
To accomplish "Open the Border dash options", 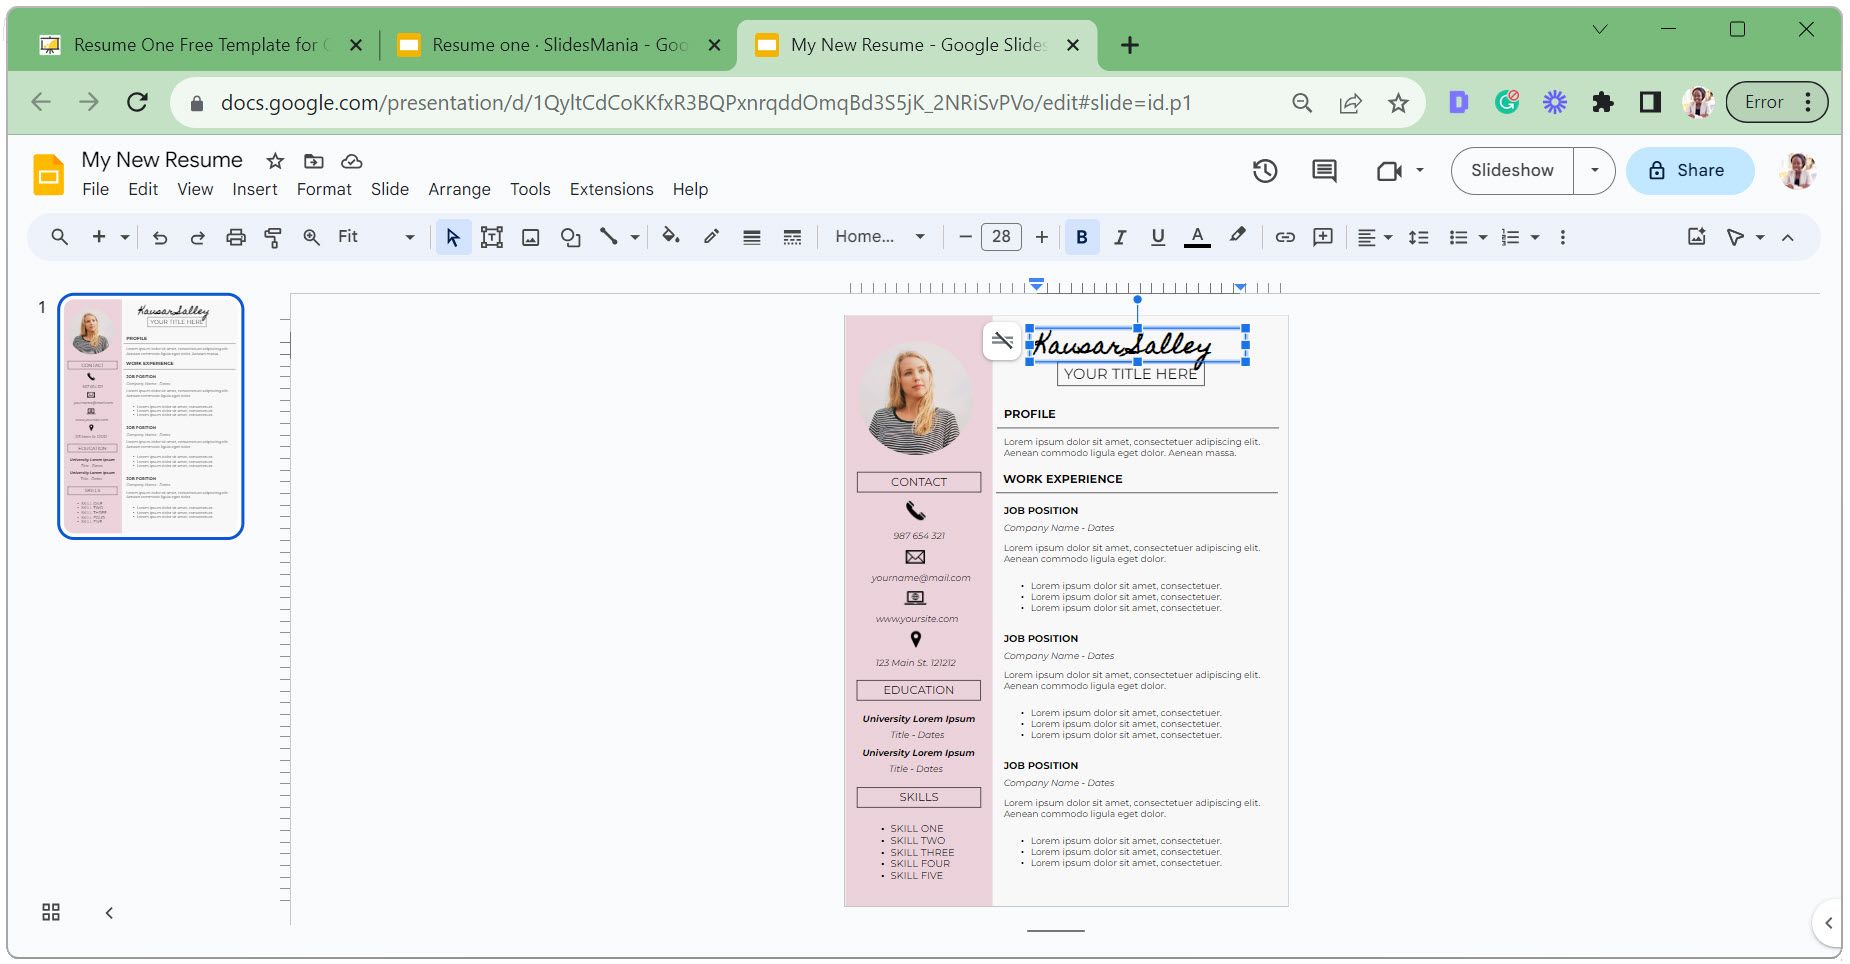I will point(792,237).
